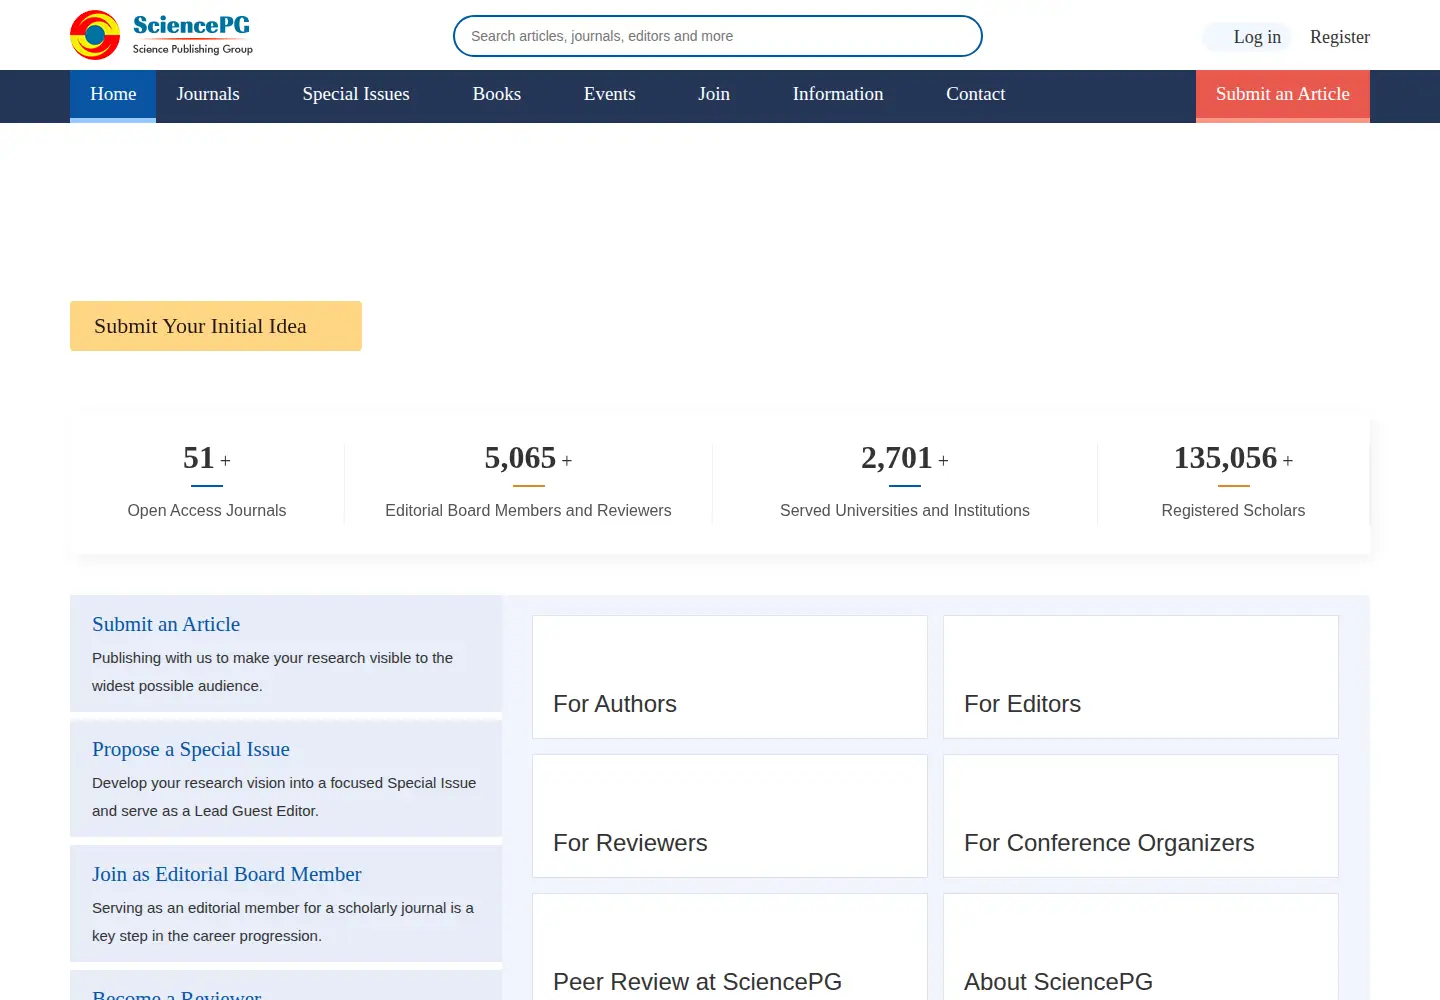Follow the Join as Editorial Board Member link
1440x1000 pixels.
[x=227, y=874]
